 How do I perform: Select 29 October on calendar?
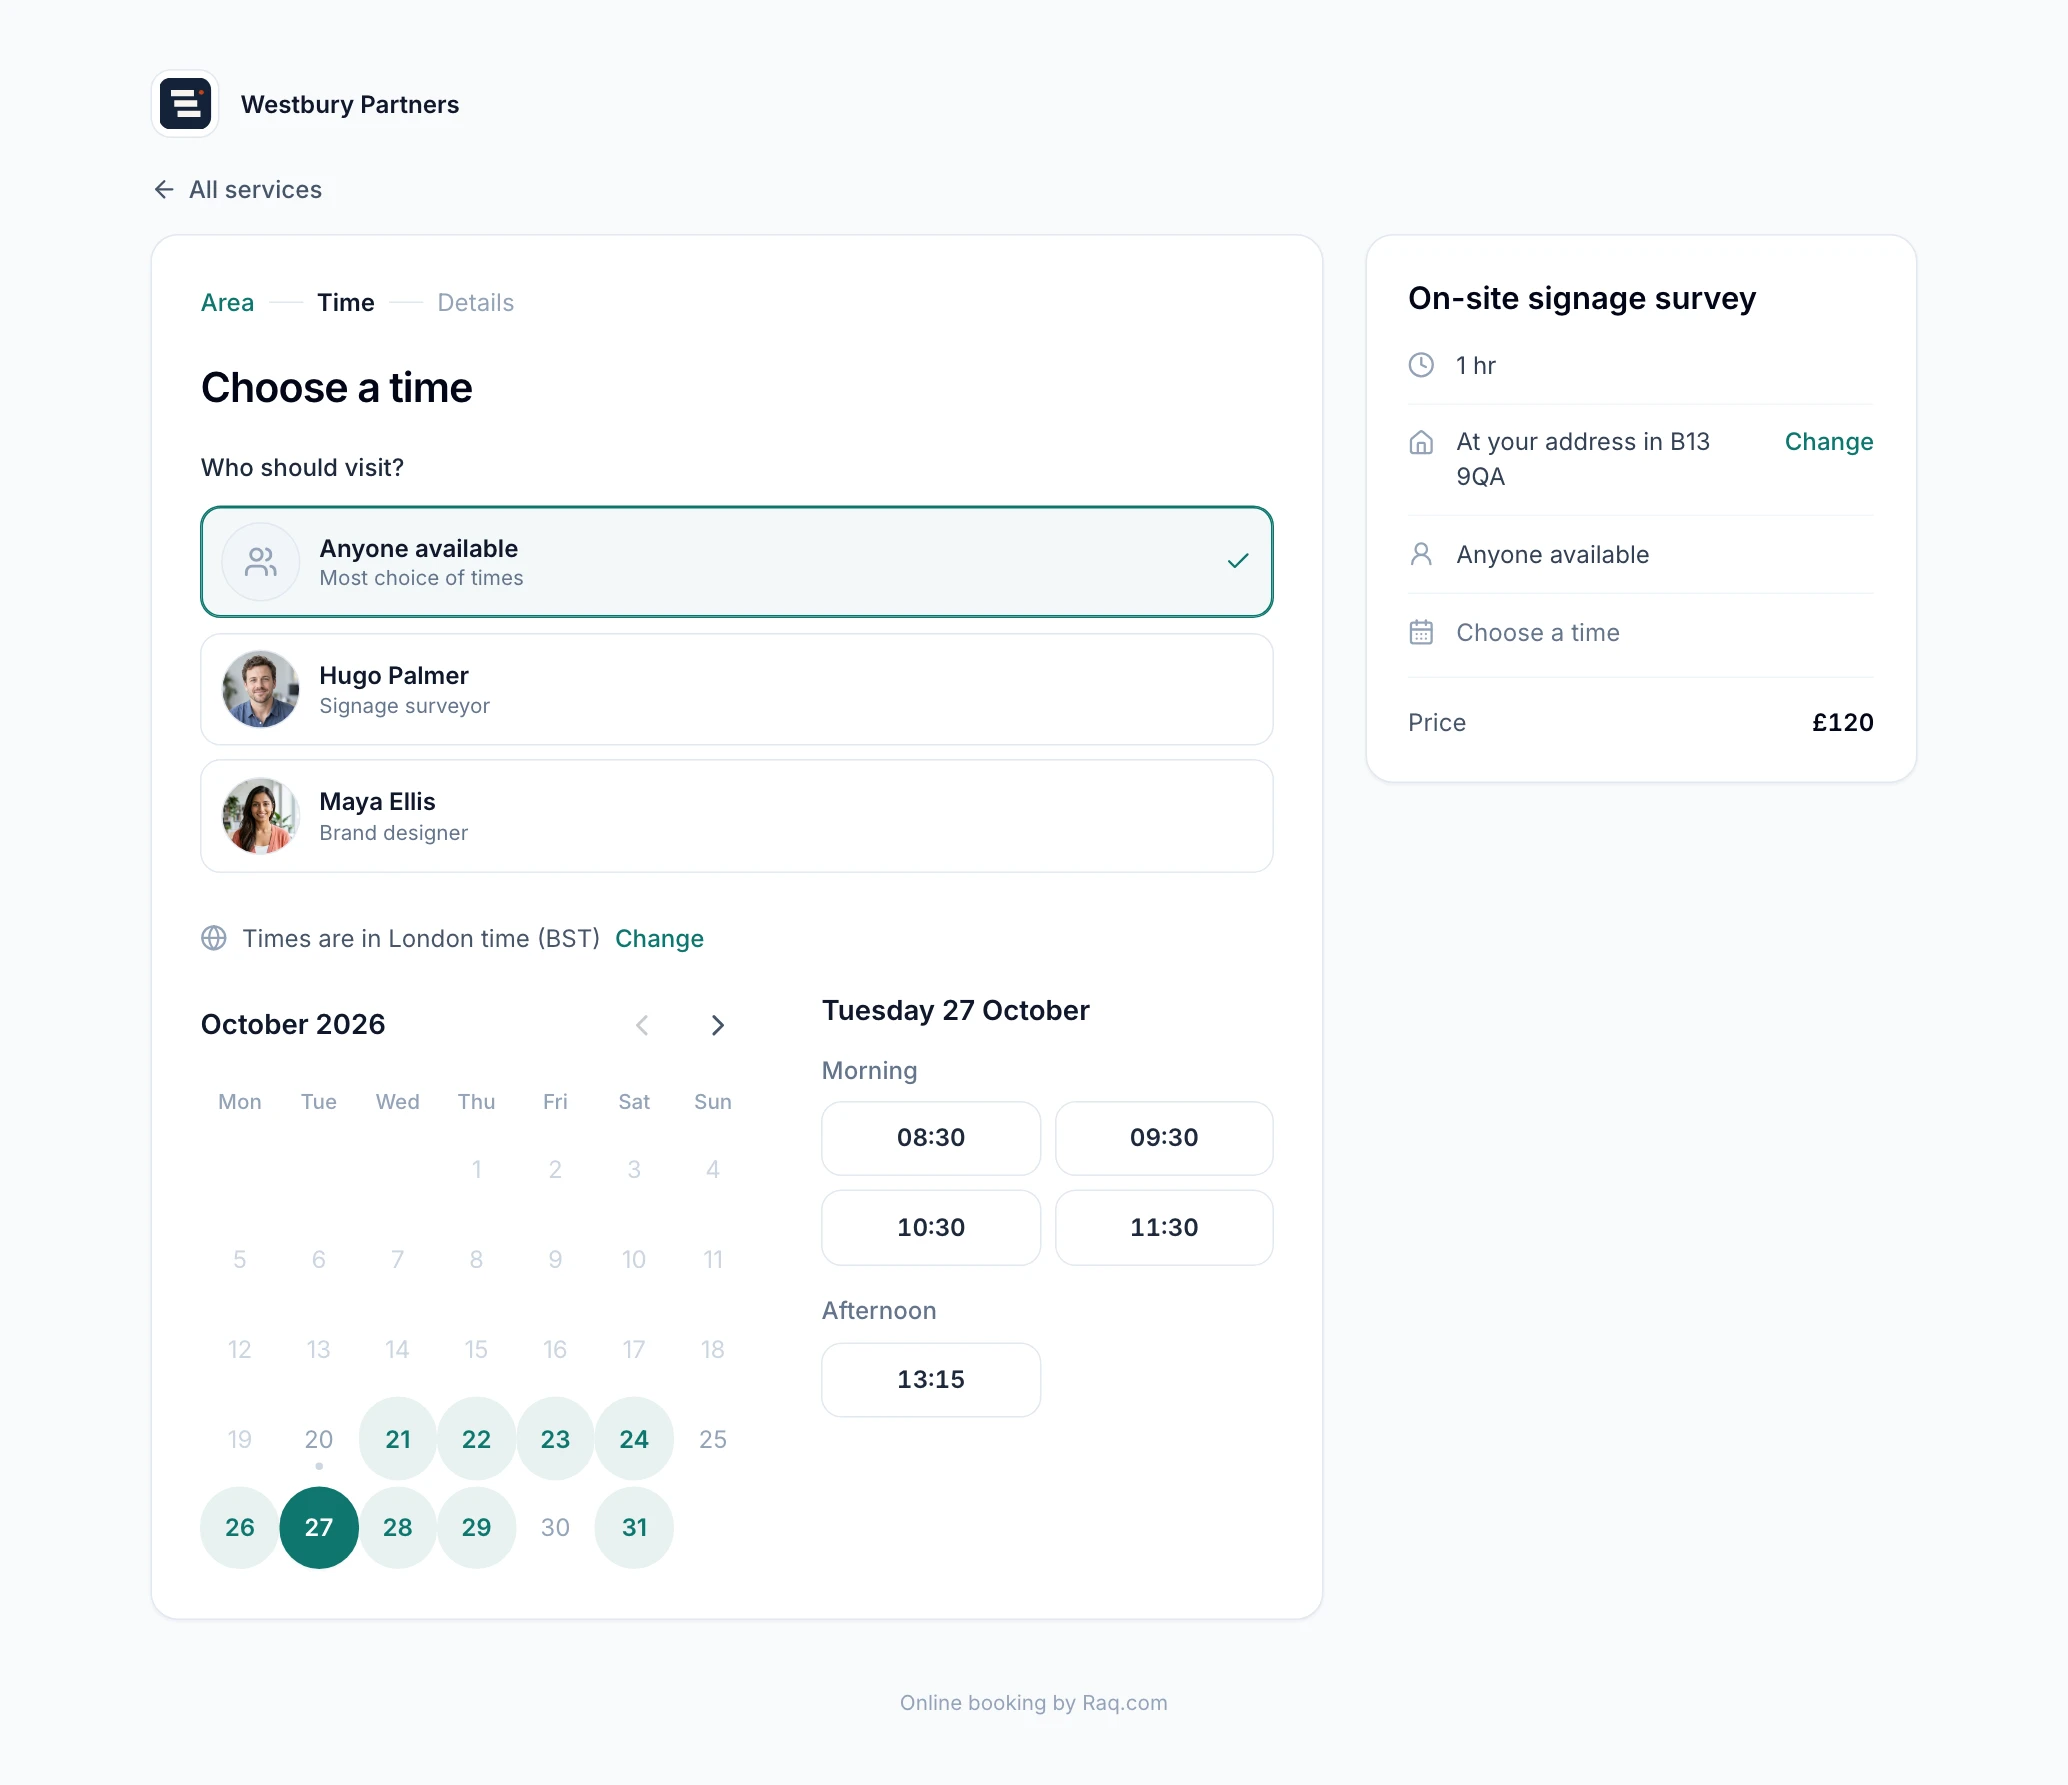click(476, 1527)
